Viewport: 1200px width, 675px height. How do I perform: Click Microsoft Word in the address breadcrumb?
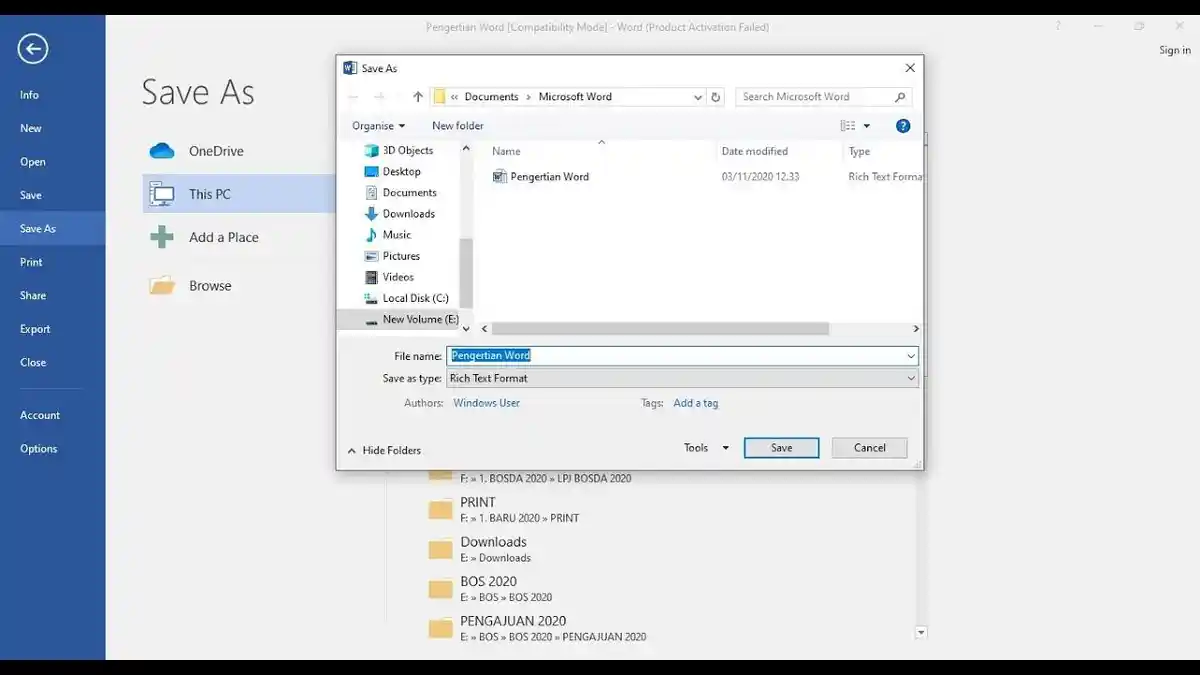[x=575, y=97]
